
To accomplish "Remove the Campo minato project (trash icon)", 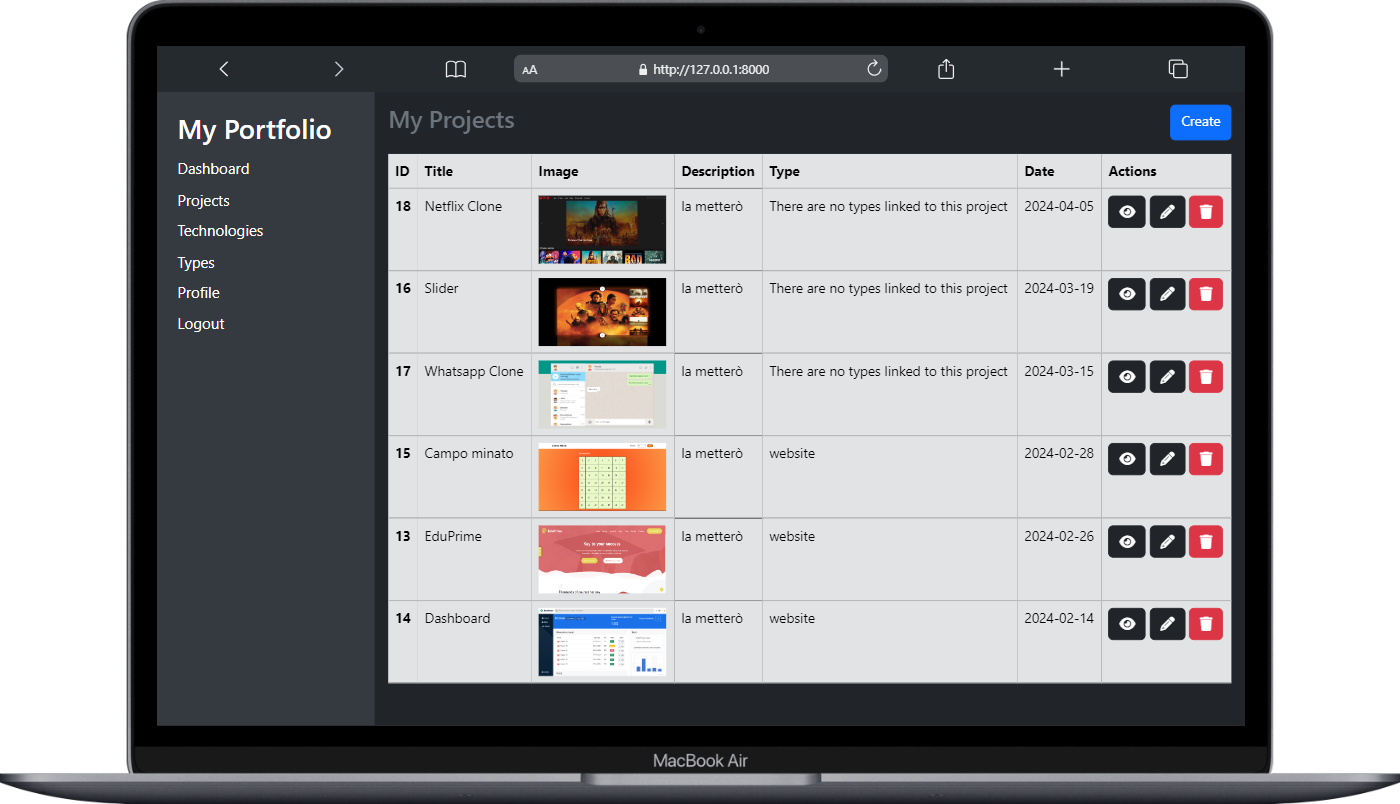I will 1206,459.
